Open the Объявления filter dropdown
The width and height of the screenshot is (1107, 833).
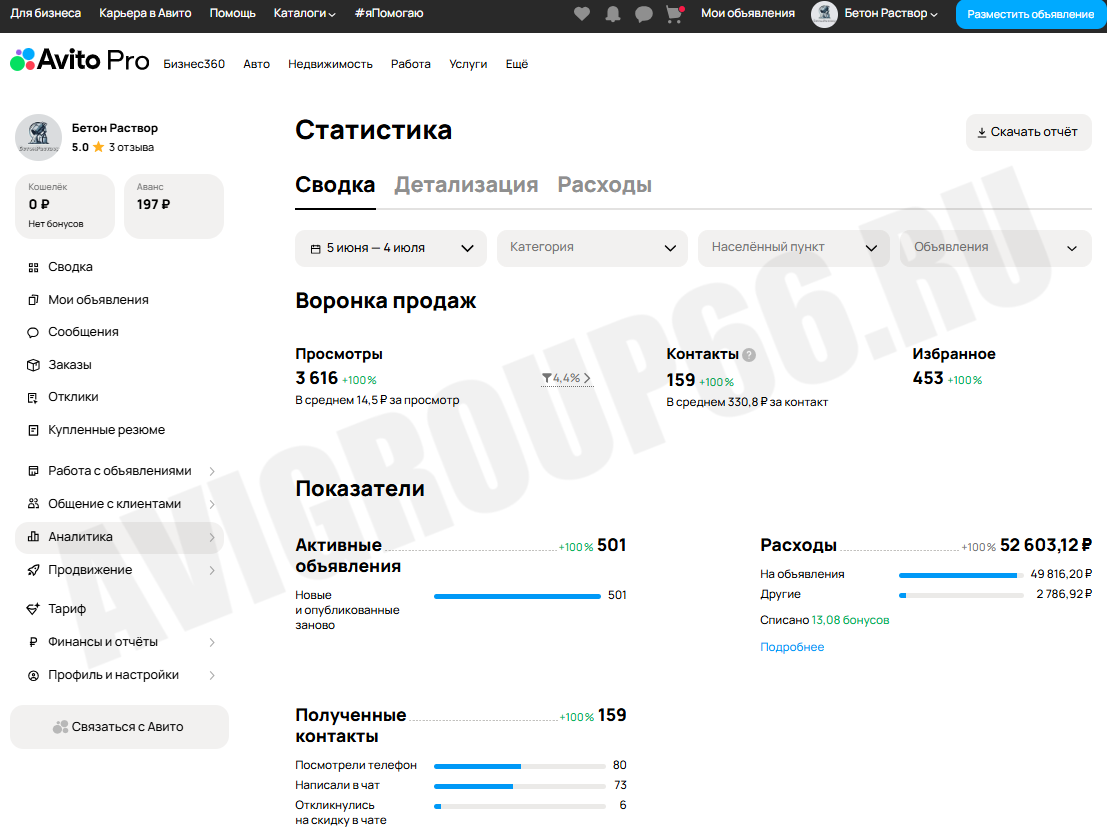[x=995, y=248]
